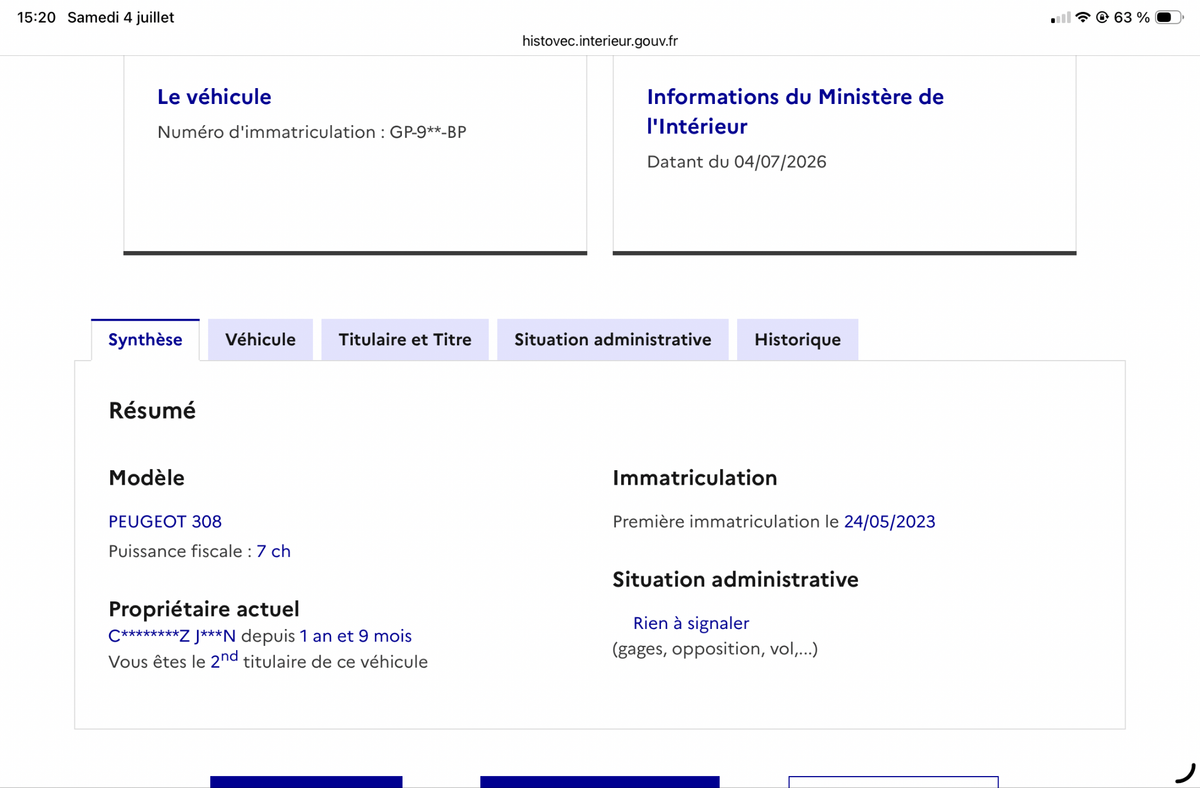1200x788 pixels.
Task: Click first registration date 24/05/2023
Action: point(890,521)
